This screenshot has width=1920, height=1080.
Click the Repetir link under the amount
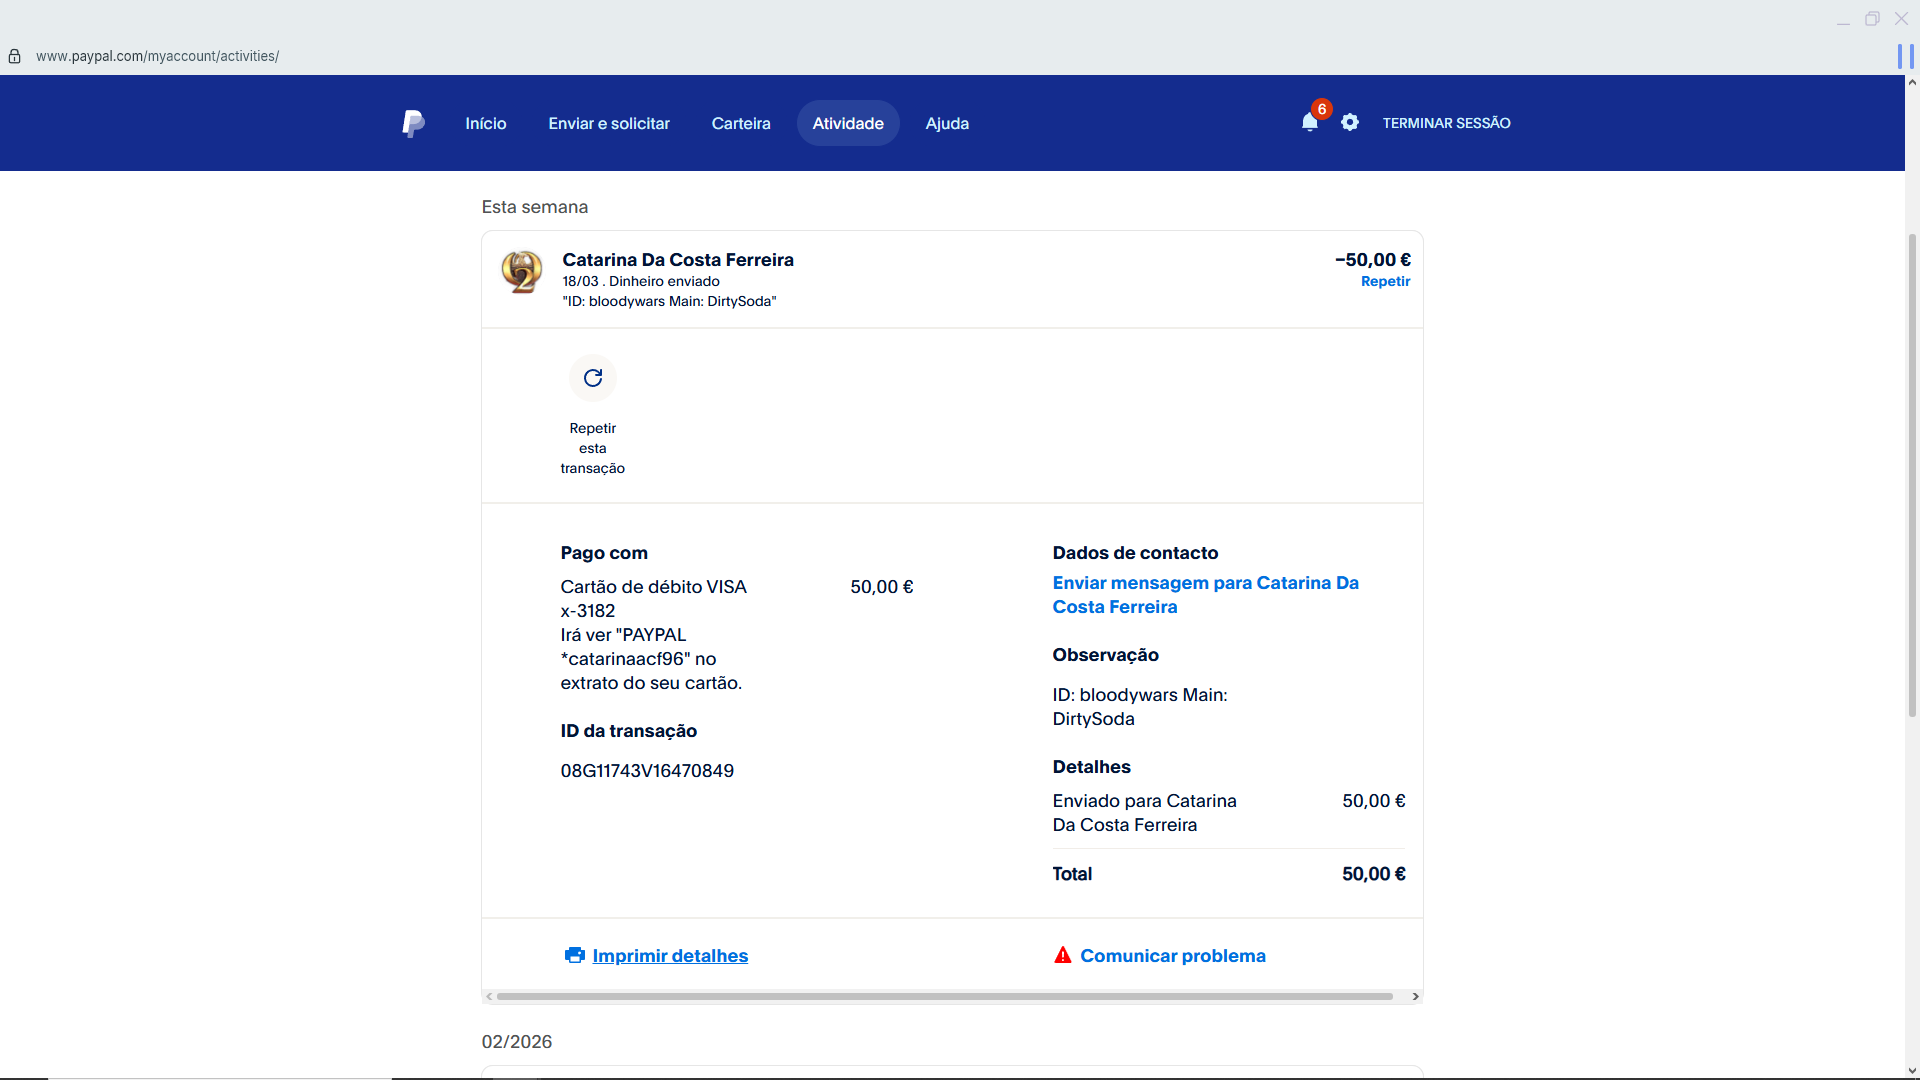pos(1385,281)
